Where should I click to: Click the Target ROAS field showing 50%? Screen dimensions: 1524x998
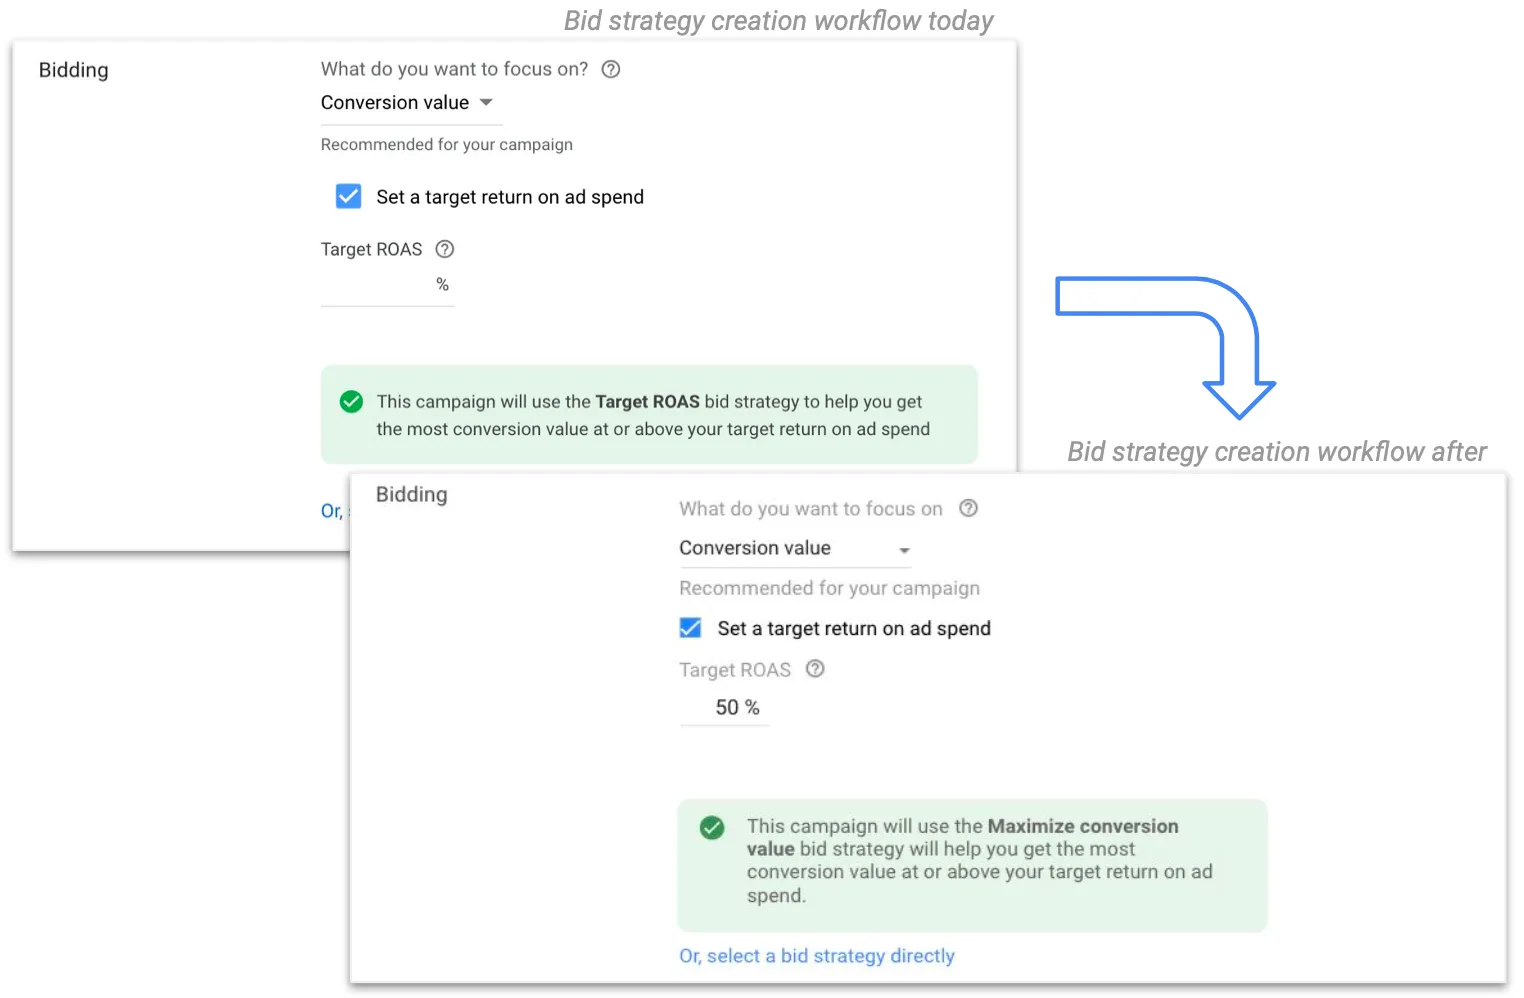tap(726, 708)
